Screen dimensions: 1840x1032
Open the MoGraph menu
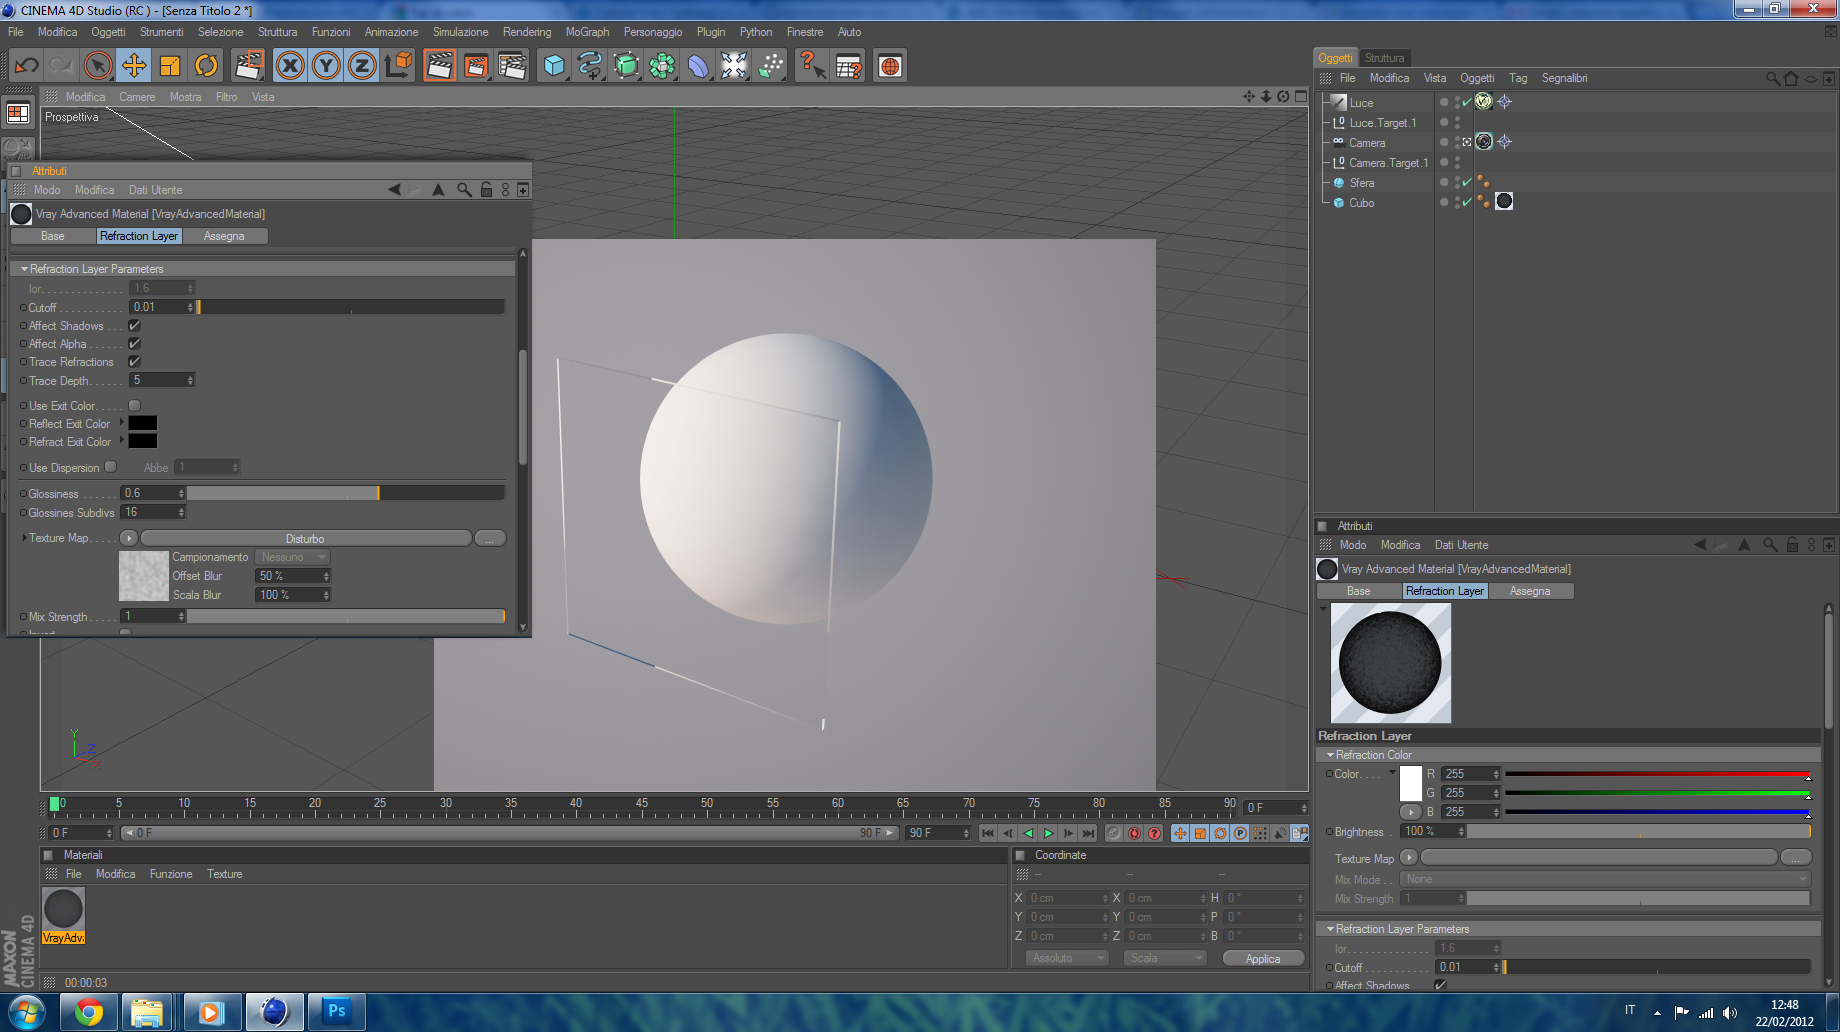click(x=587, y=32)
